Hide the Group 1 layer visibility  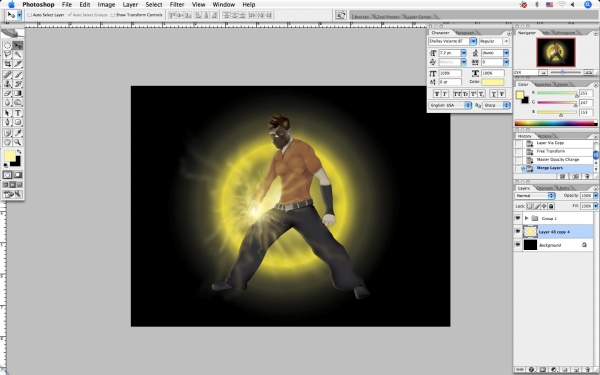pyautogui.click(x=518, y=218)
